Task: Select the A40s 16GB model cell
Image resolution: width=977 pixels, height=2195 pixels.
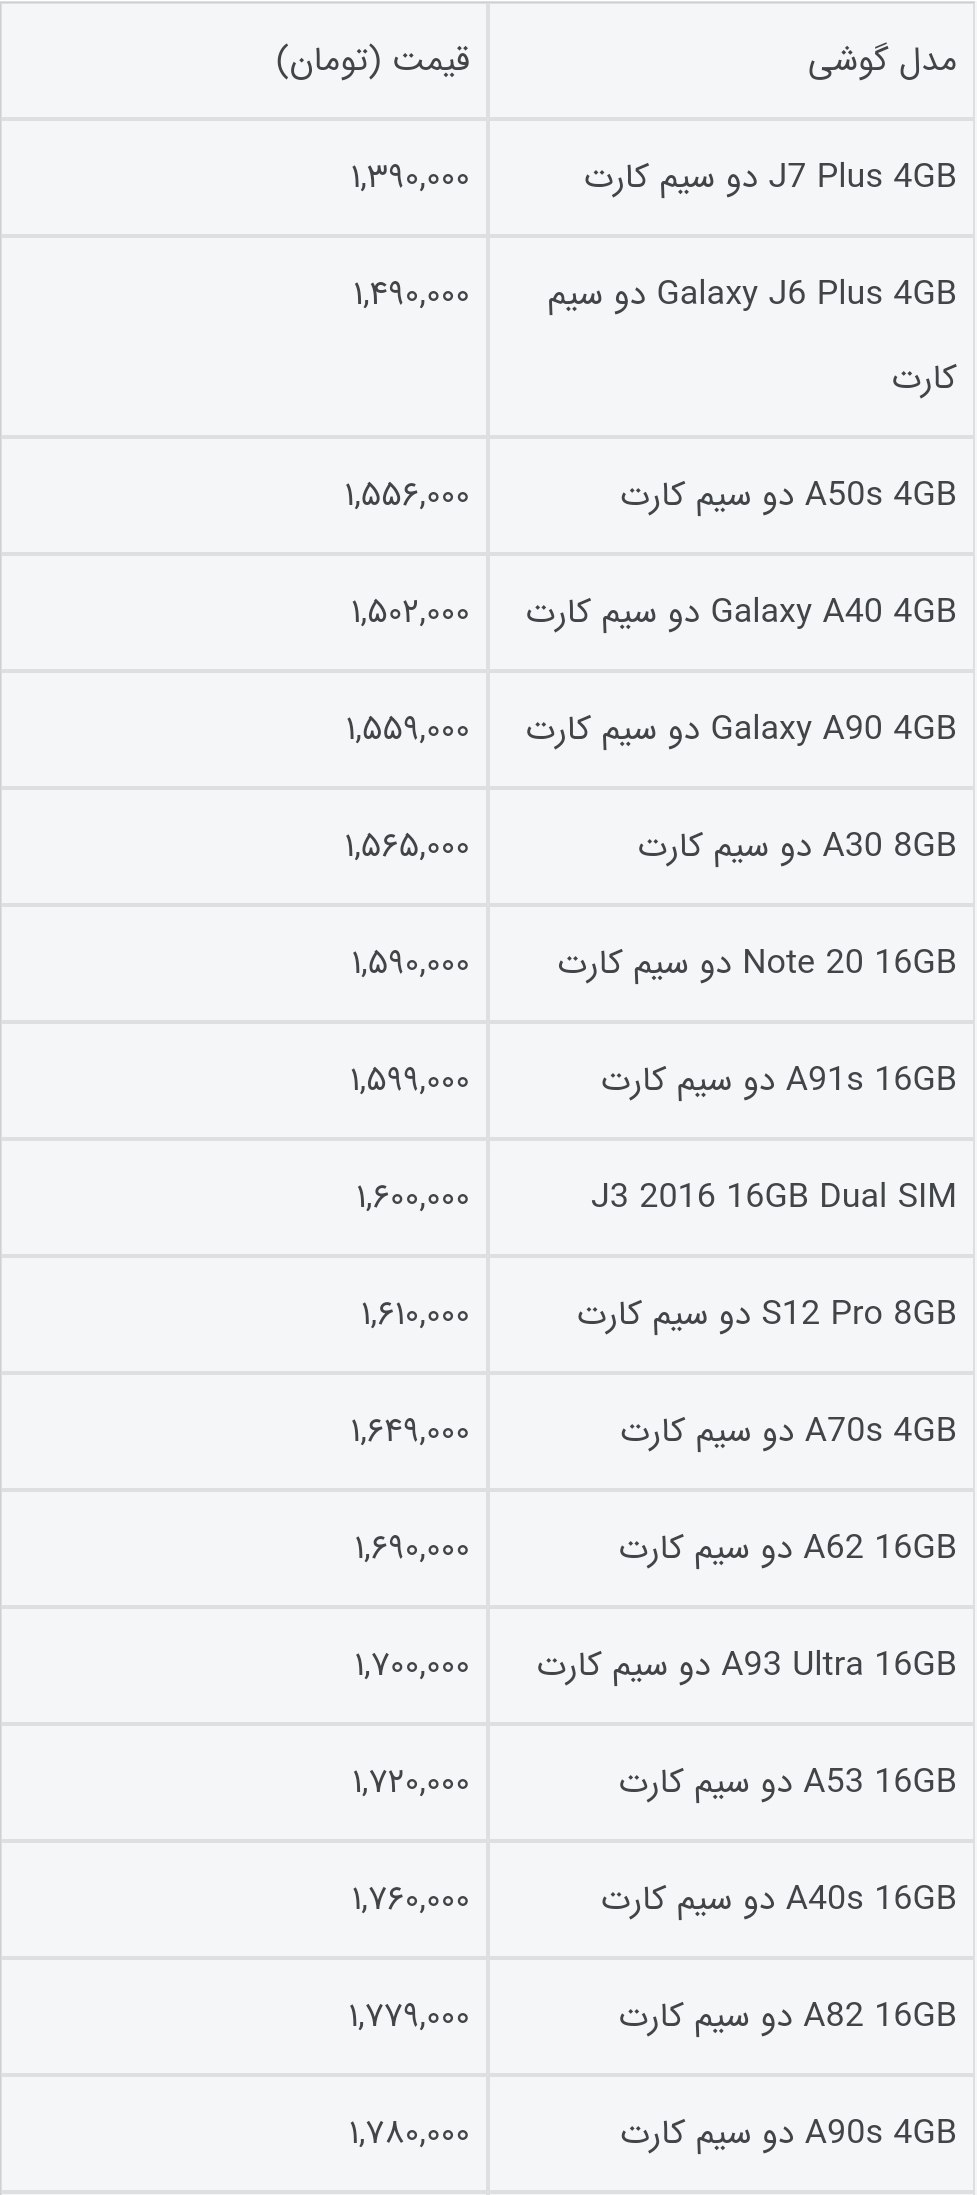Action: pyautogui.click(x=778, y=1898)
